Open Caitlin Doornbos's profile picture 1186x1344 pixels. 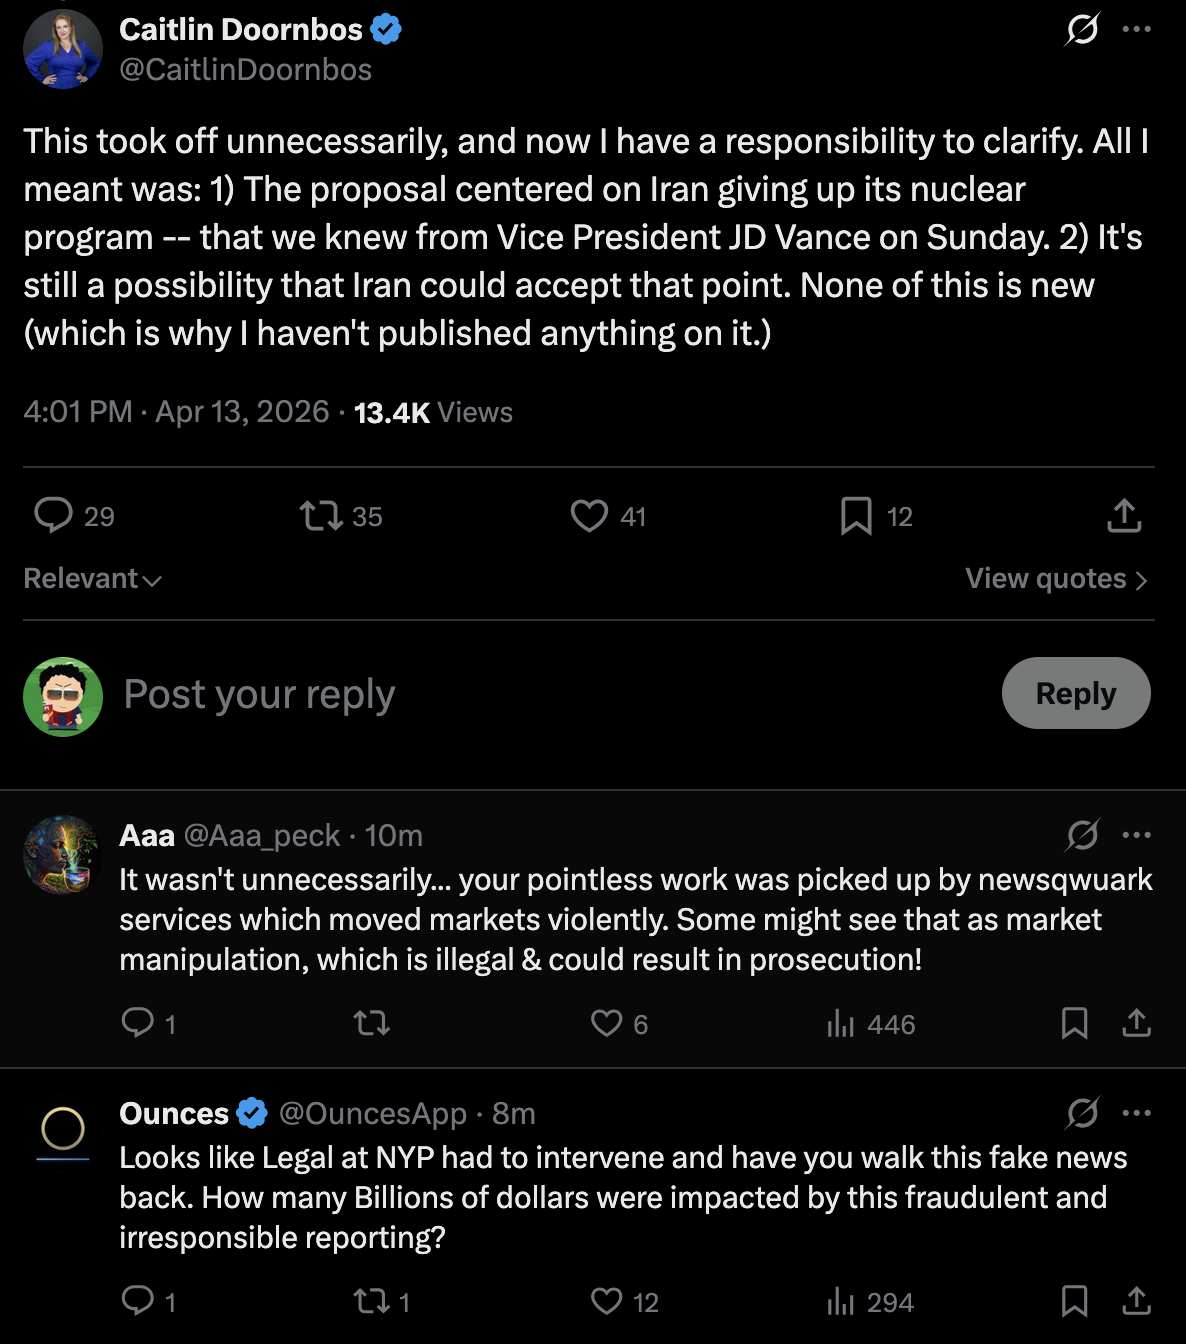63,49
